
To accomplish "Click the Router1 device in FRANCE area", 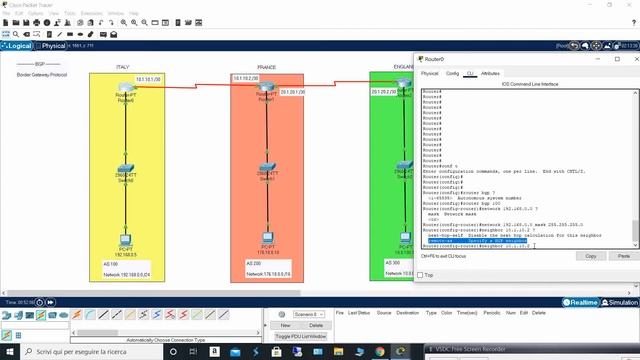I will [x=266, y=87].
